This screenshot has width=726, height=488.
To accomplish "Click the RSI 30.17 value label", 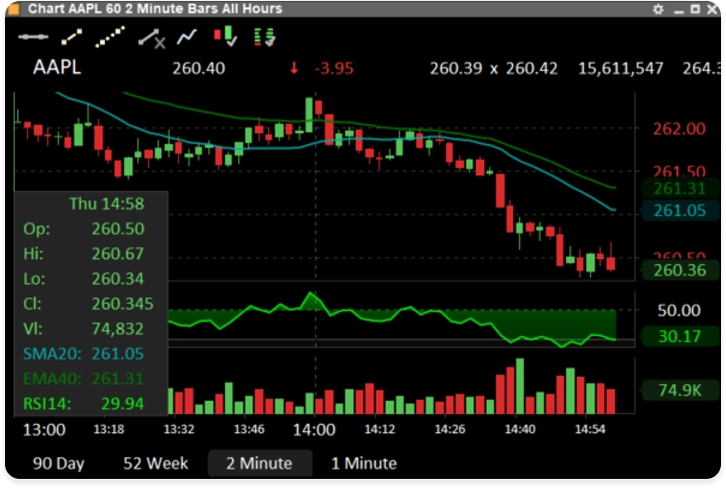I will point(679,336).
